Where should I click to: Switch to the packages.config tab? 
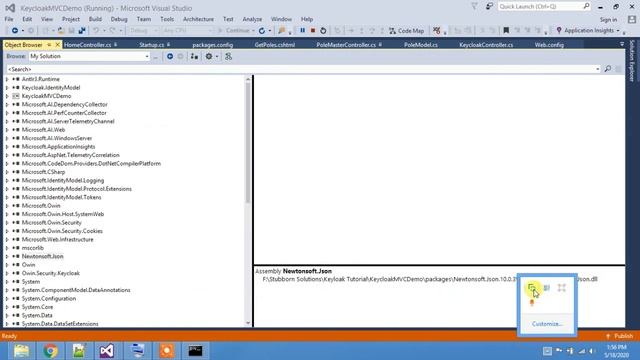coord(213,45)
